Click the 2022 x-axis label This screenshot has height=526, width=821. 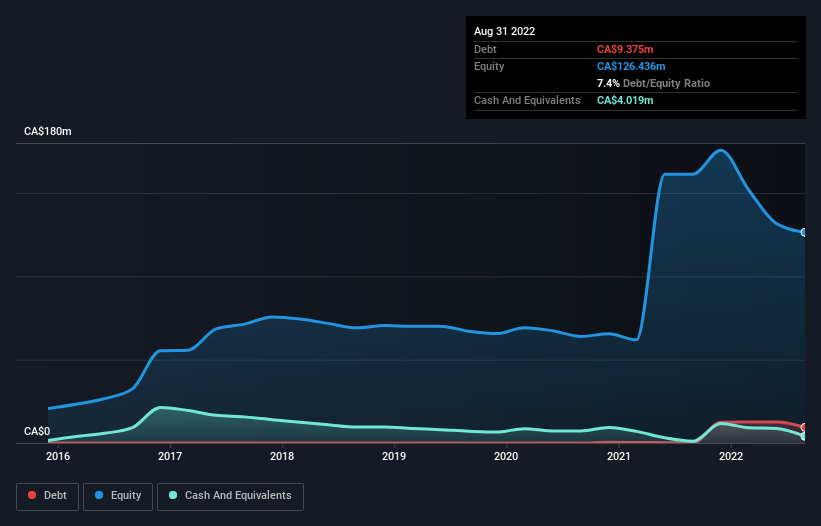(731, 456)
